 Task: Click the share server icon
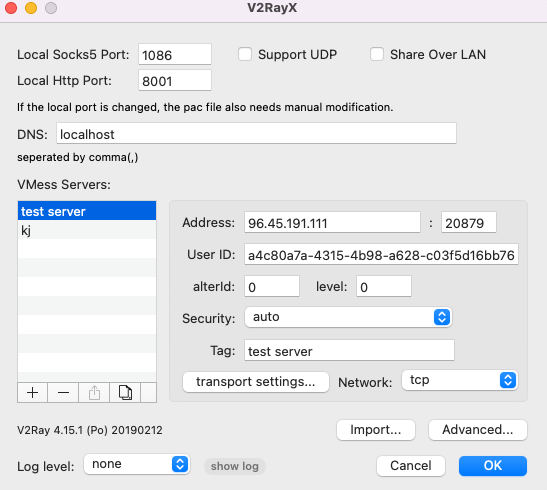click(94, 393)
